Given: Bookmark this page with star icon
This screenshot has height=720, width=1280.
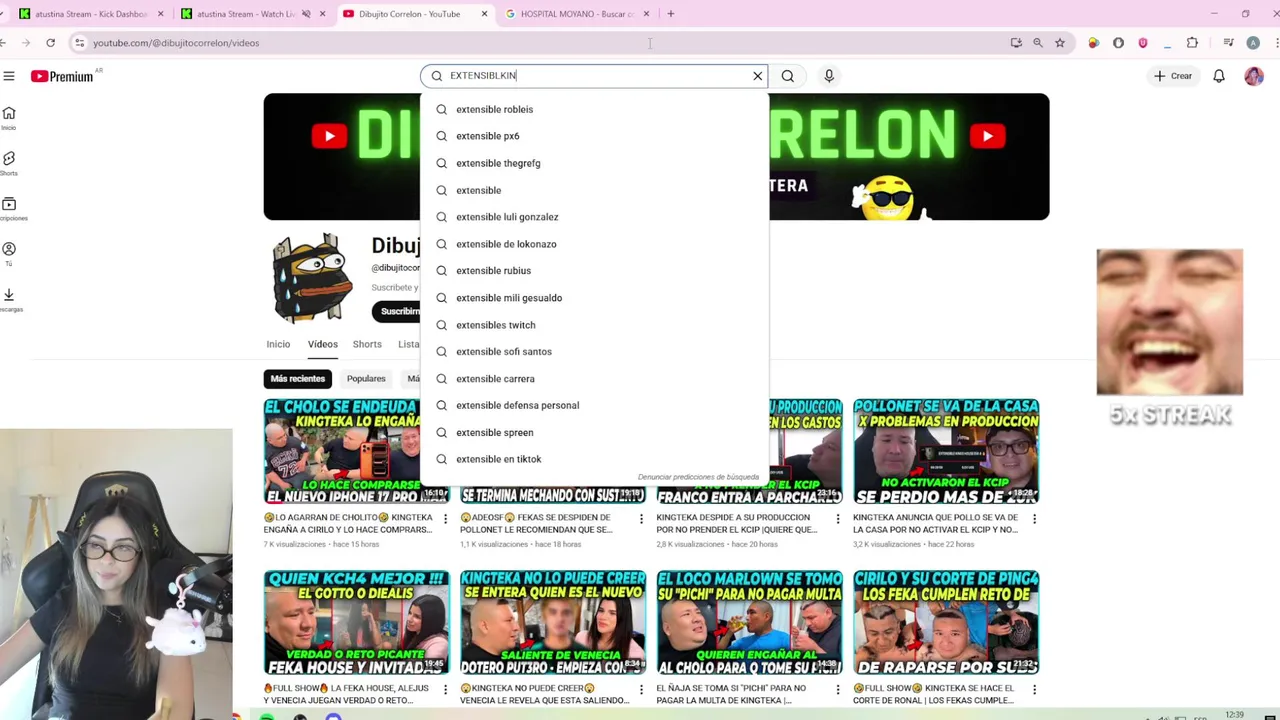Looking at the screenshot, I should (1060, 43).
